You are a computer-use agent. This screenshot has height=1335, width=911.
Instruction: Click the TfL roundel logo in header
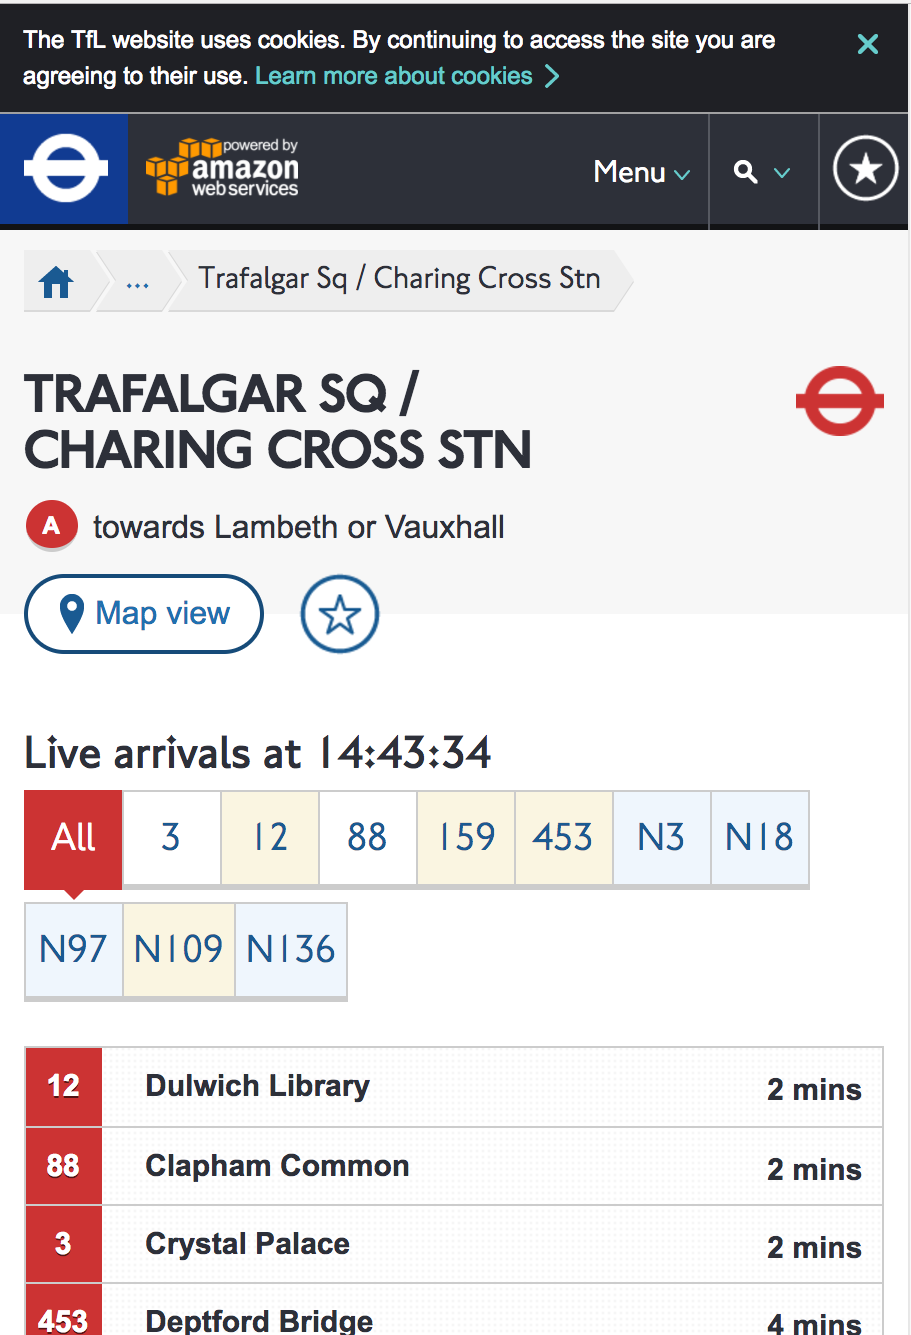[64, 168]
